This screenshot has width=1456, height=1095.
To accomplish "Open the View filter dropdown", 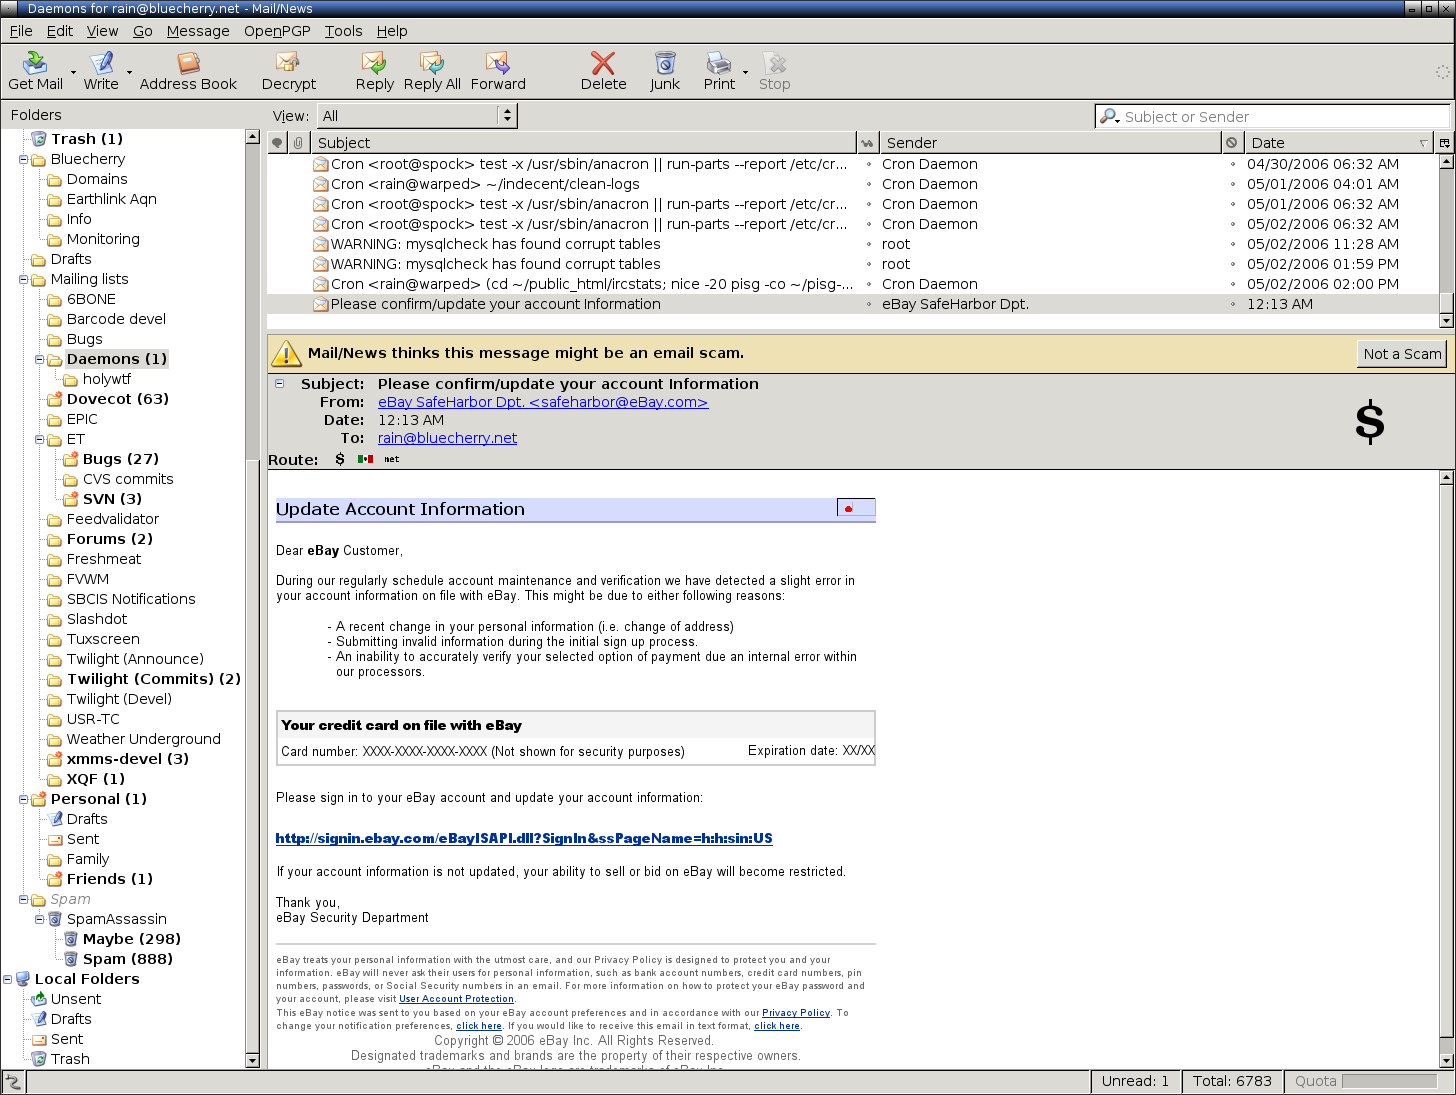I will coord(416,116).
